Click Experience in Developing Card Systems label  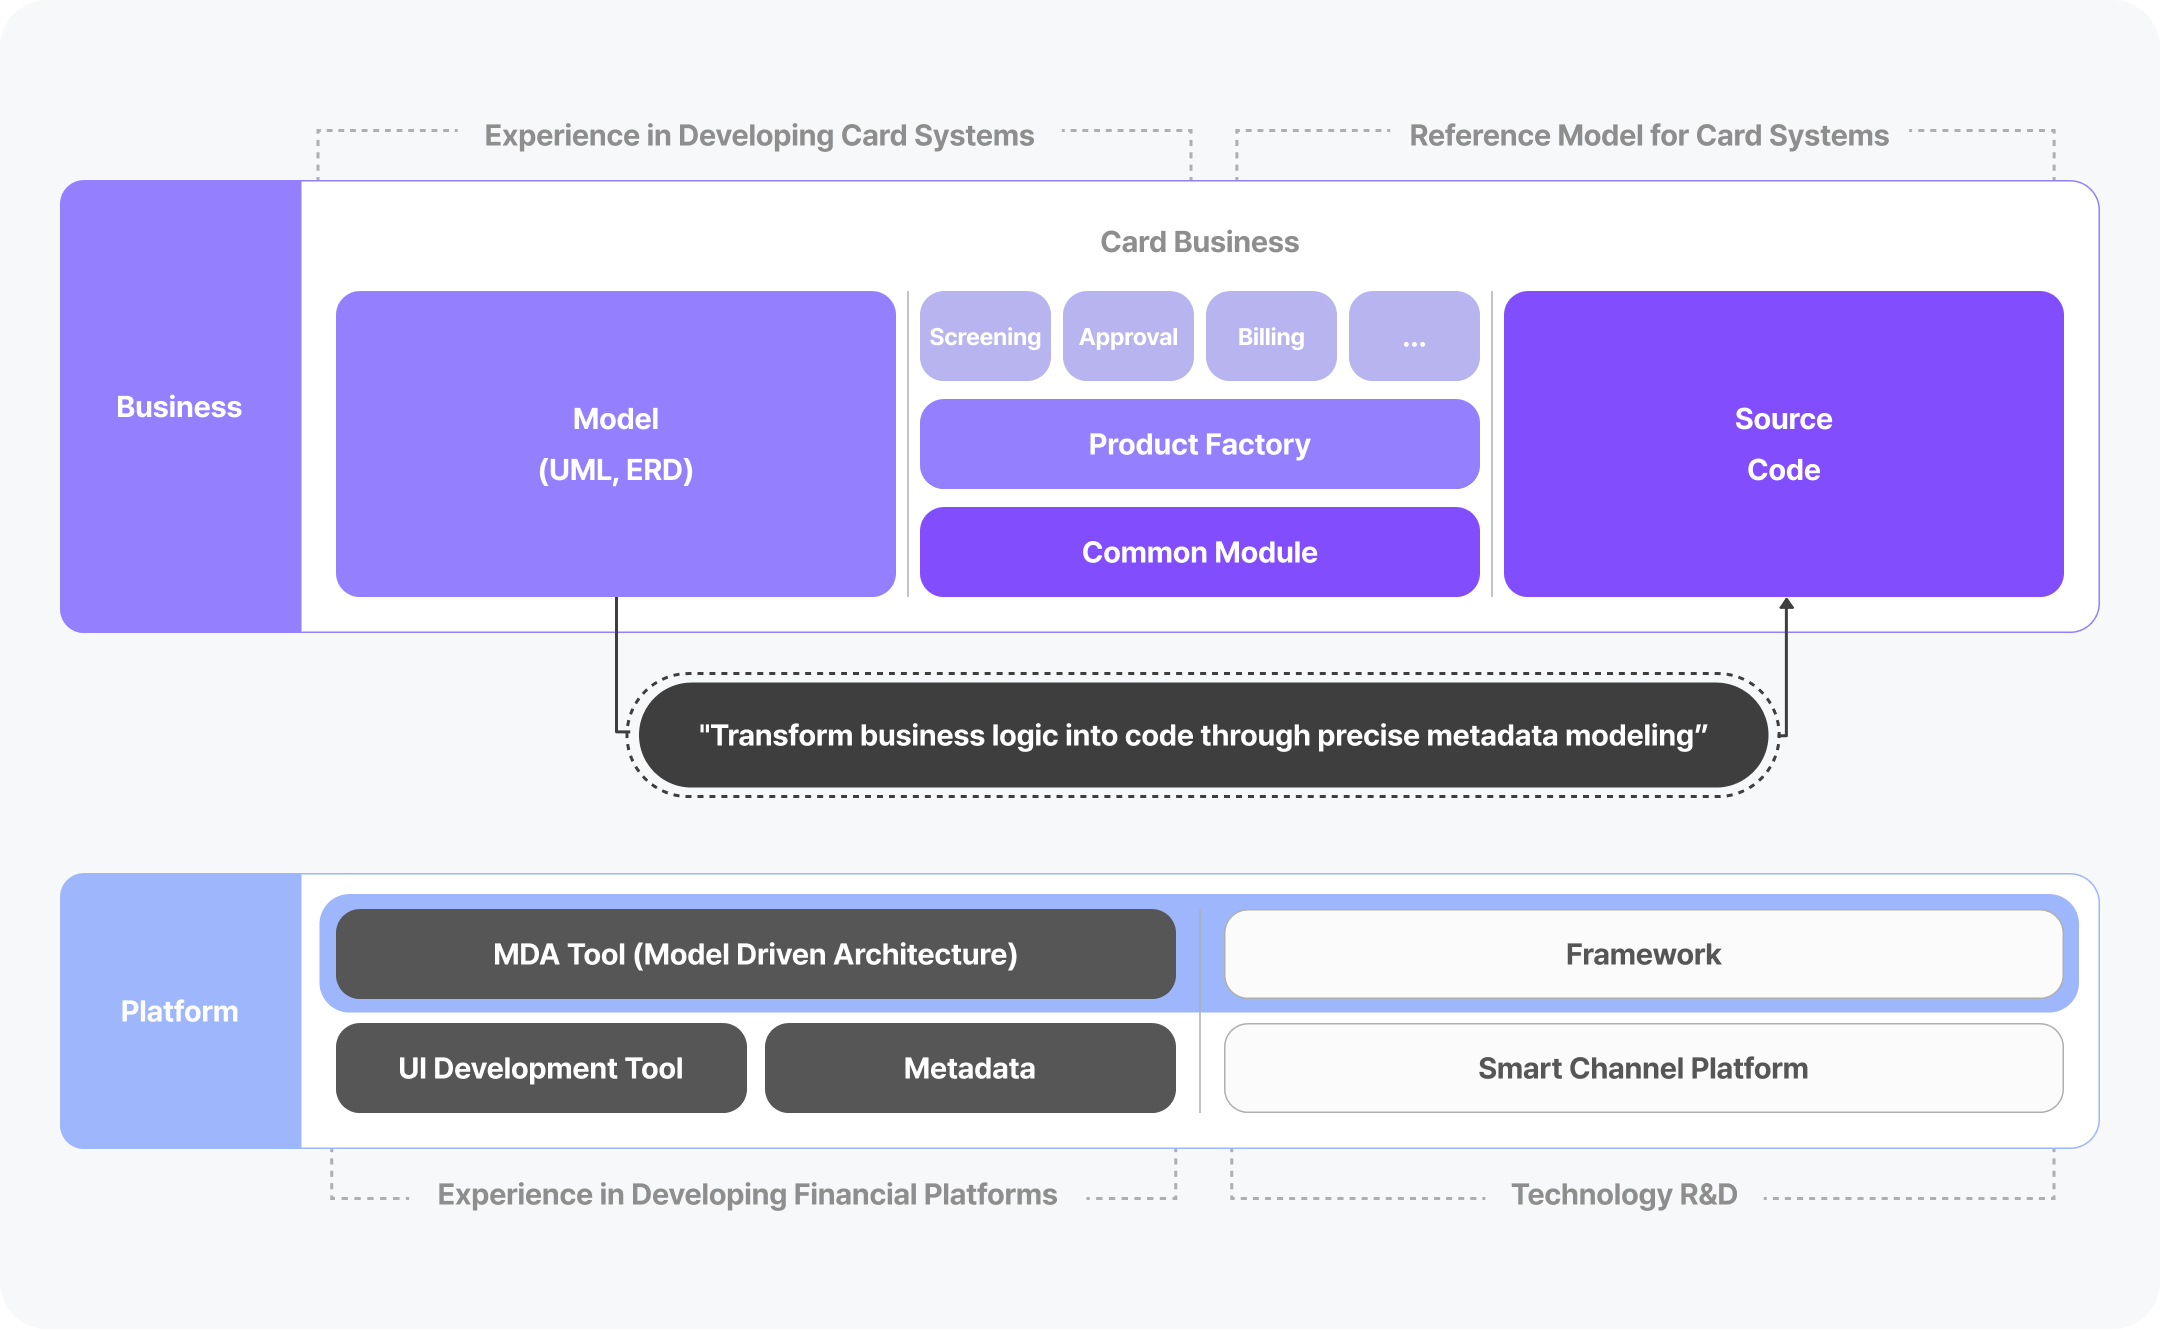coord(759,135)
